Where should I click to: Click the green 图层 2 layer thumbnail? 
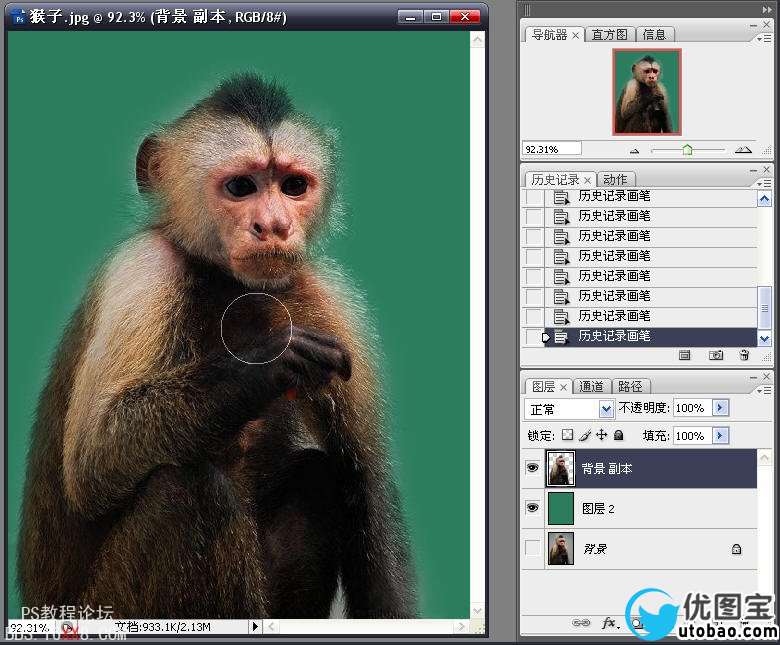(561, 508)
